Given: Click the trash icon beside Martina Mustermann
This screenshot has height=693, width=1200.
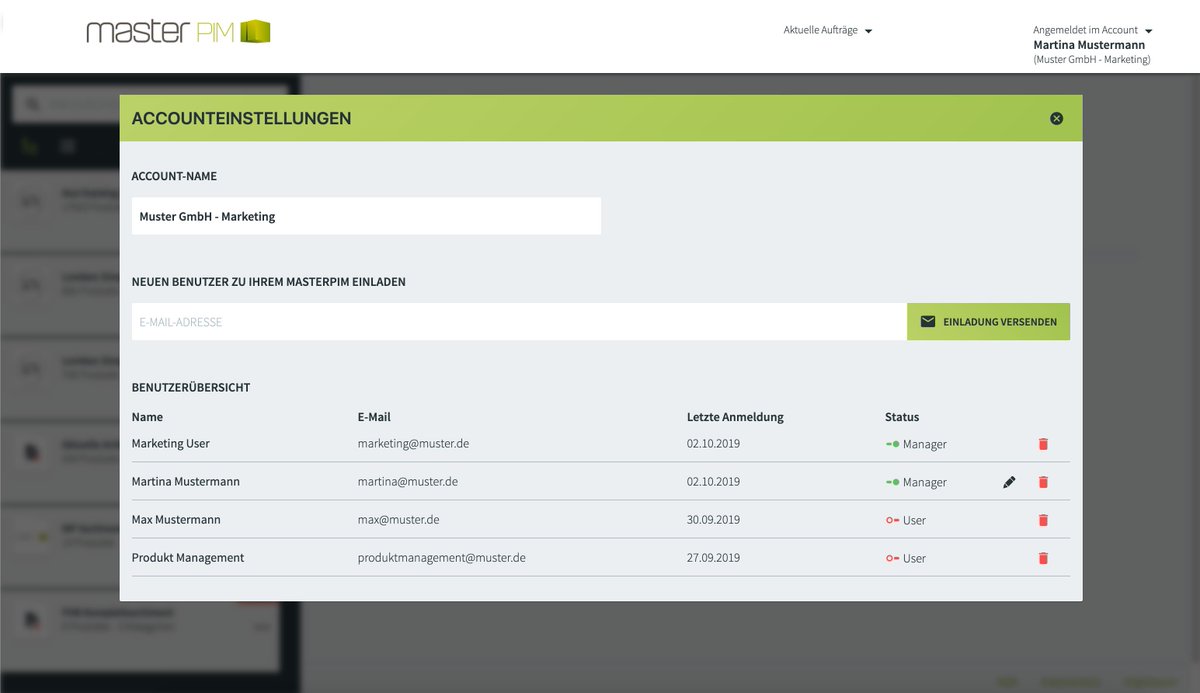Looking at the screenshot, I should pos(1043,481).
